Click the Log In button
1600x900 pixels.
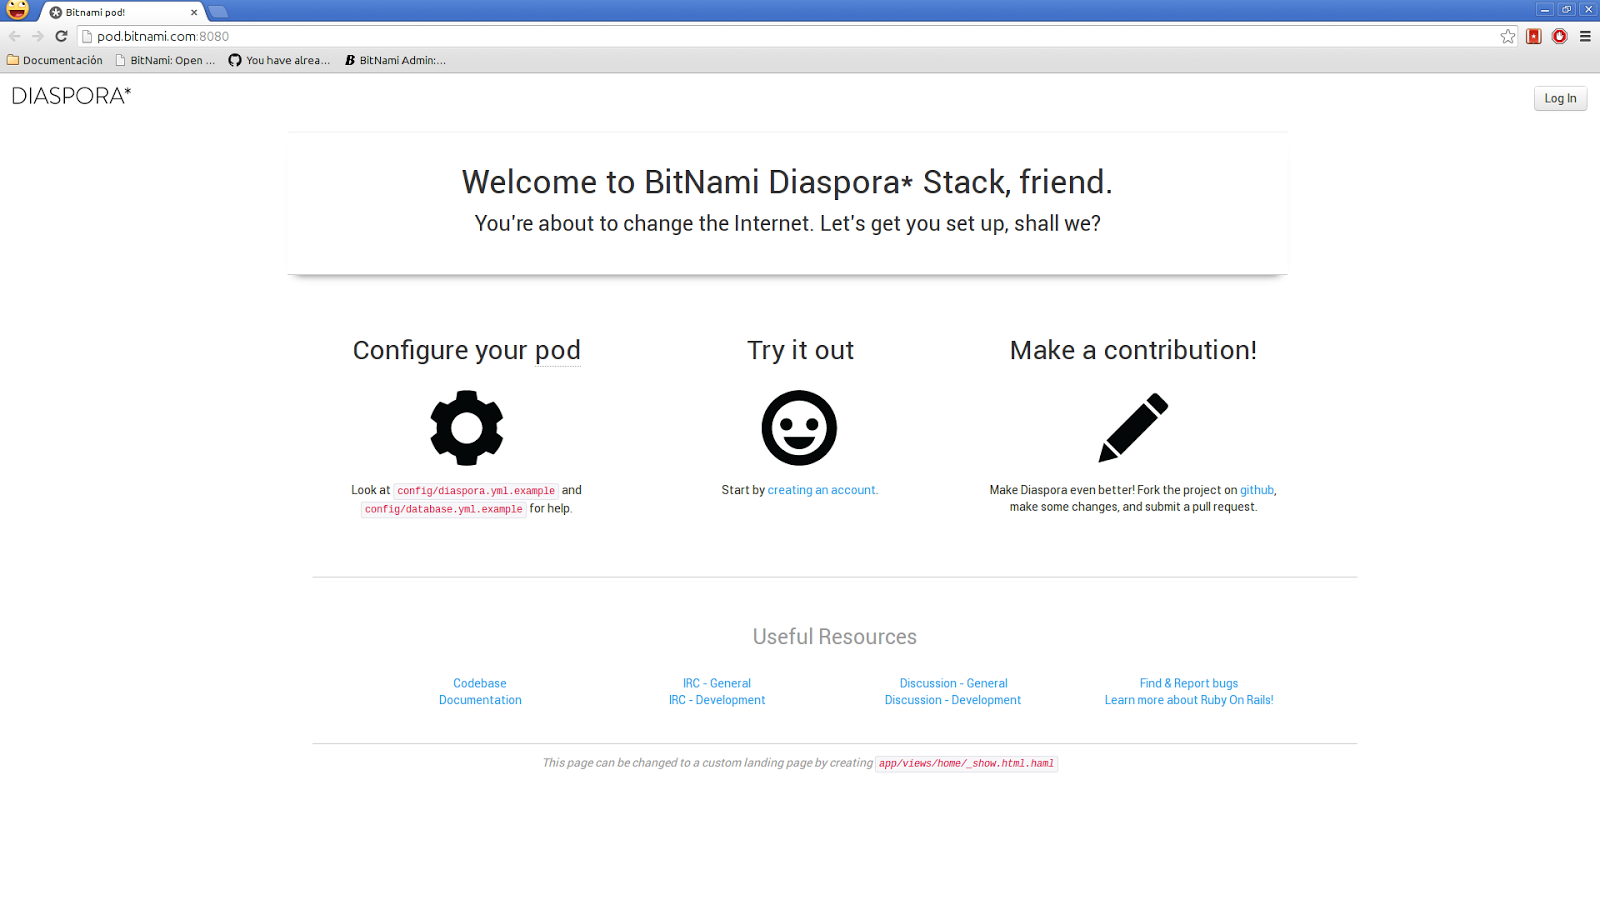1560,98
